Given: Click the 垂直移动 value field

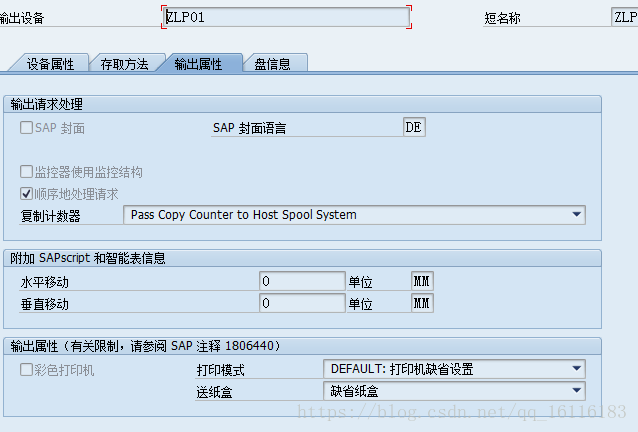Looking at the screenshot, I should click(x=302, y=303).
